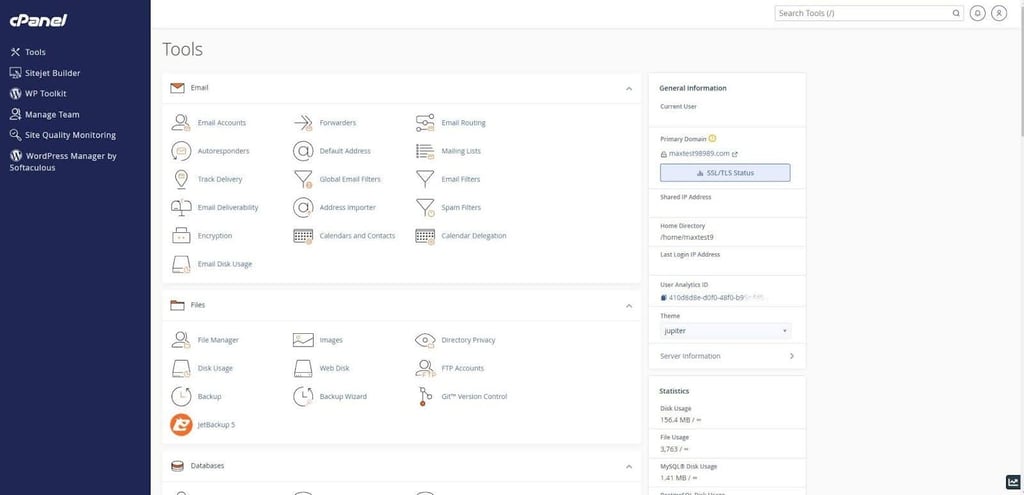The width and height of the screenshot is (1024, 495).
Task: Open the Default Address @ icon
Action: pos(303,151)
